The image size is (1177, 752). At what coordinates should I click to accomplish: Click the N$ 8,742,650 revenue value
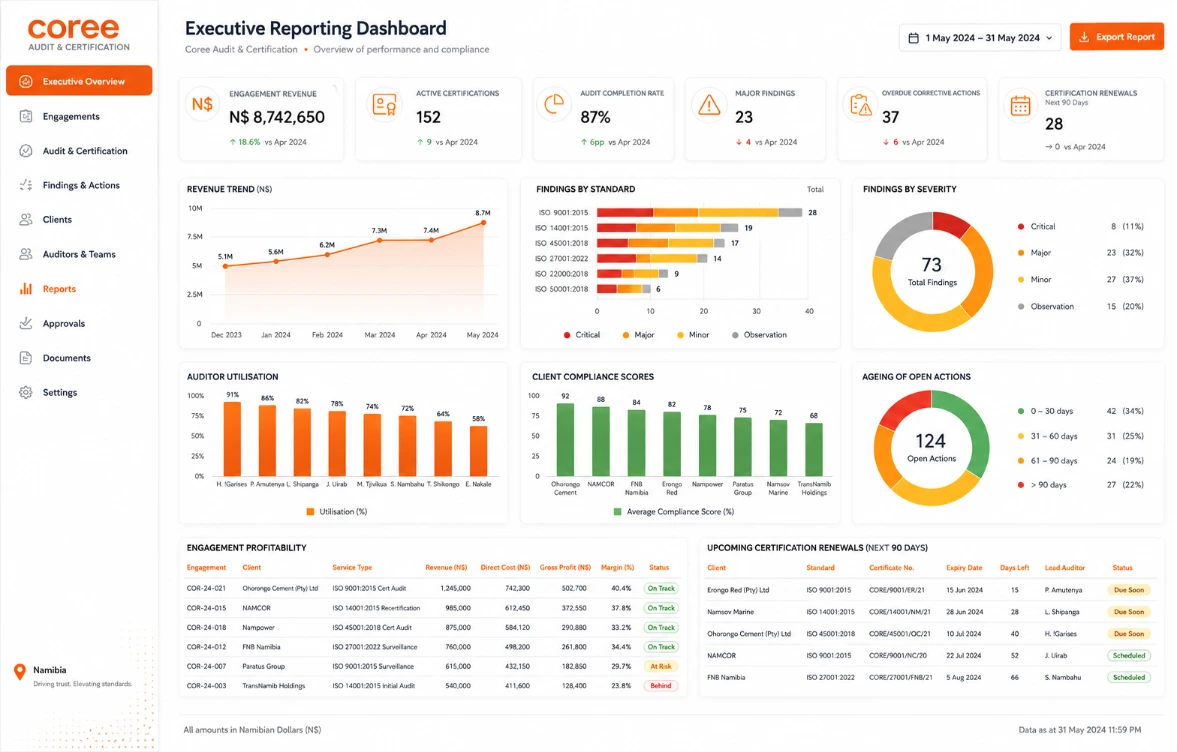[x=277, y=118]
